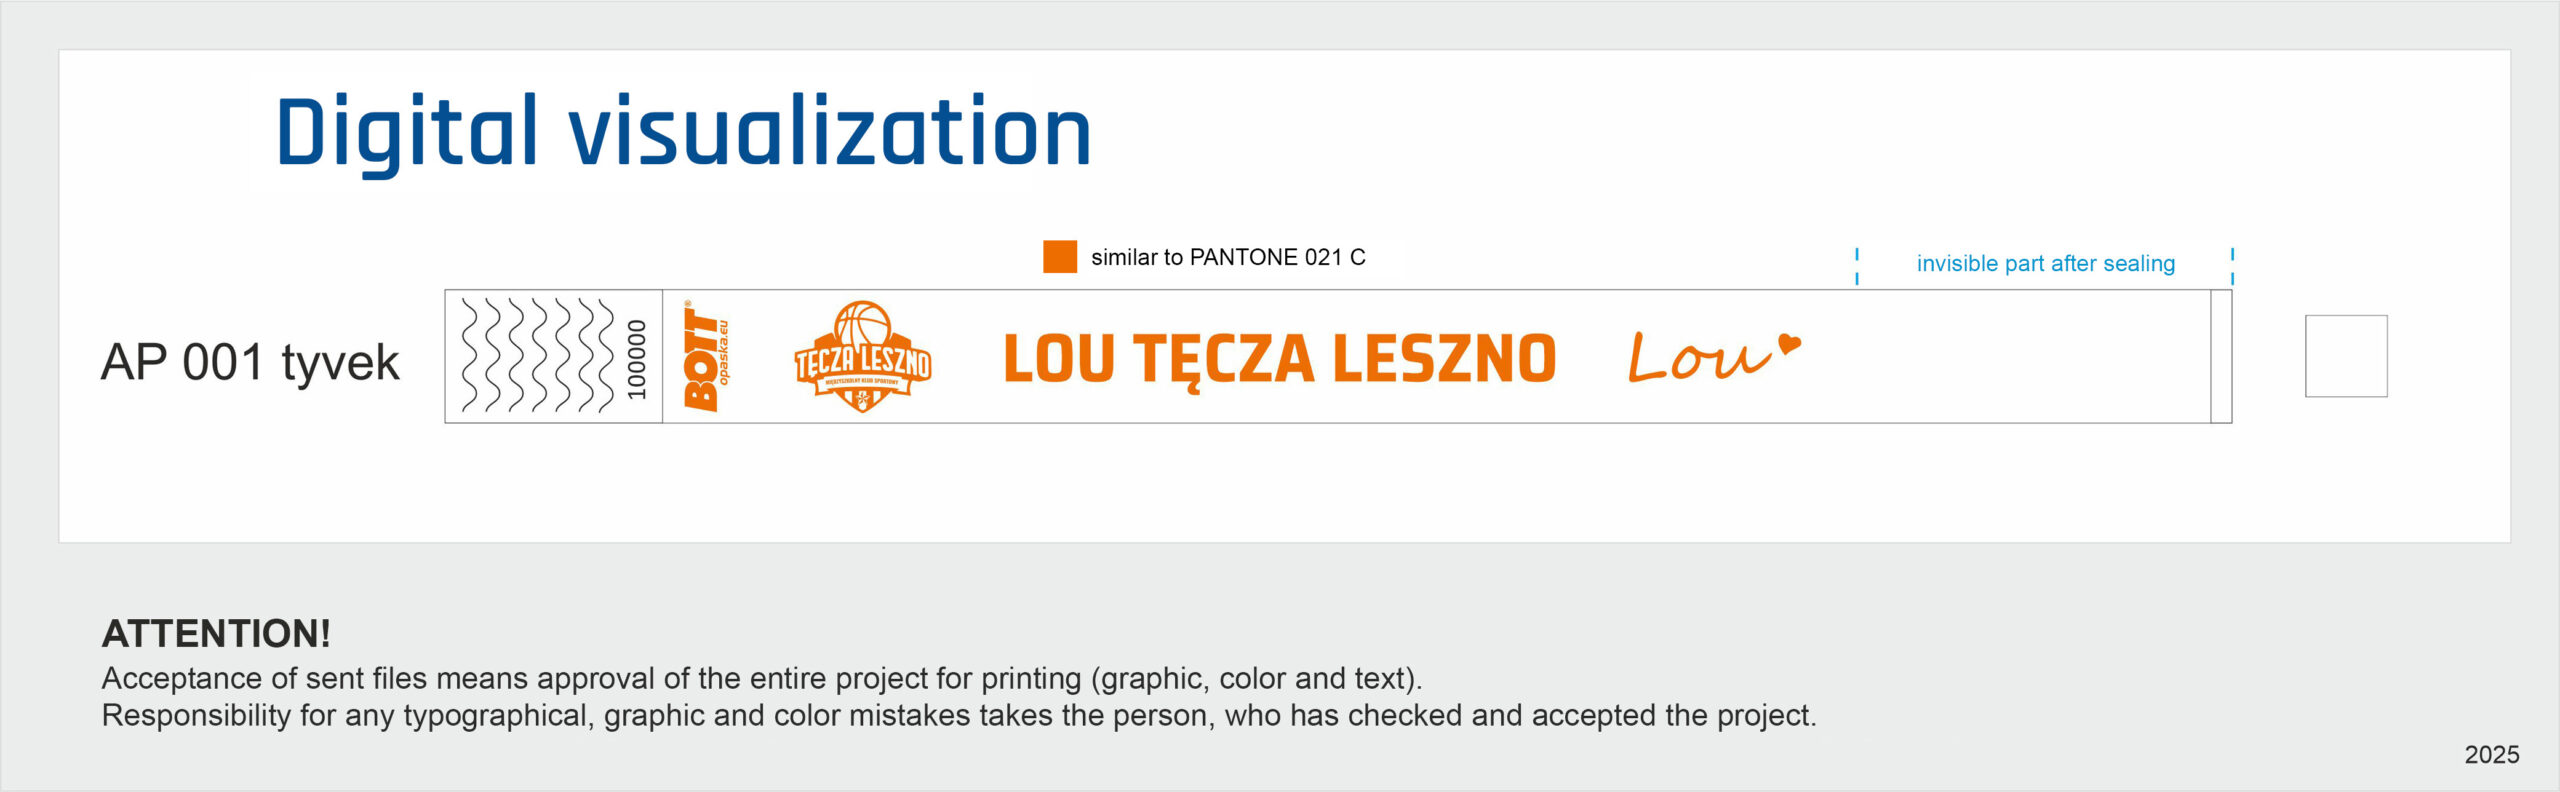The height and width of the screenshot is (792, 2560).
Task: Click the small orange heart symbol
Action: click(x=1789, y=345)
